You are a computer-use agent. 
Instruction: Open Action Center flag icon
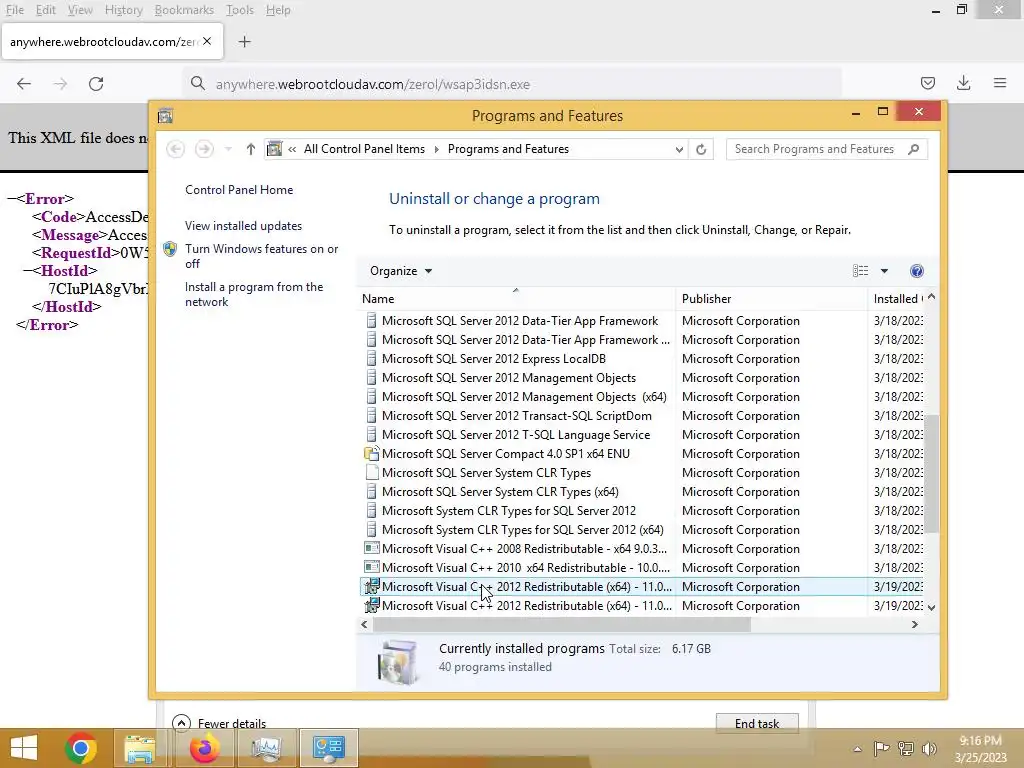point(882,748)
